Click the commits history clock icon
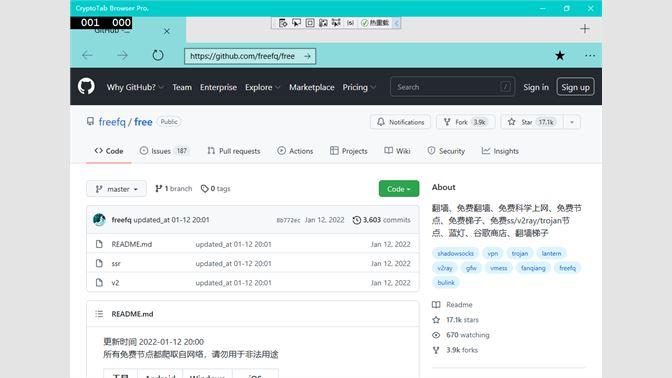 tap(357, 220)
